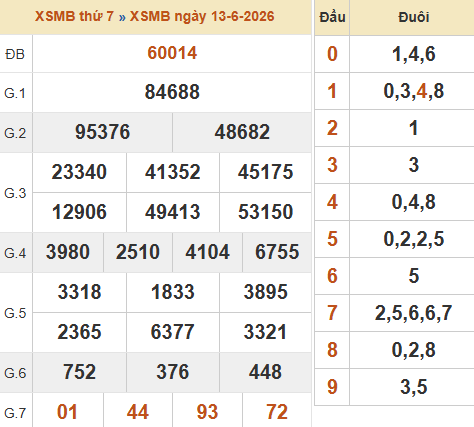Viewport: 474px width, 427px height.
Task: Select G.7 number 01
Action: 67,412
